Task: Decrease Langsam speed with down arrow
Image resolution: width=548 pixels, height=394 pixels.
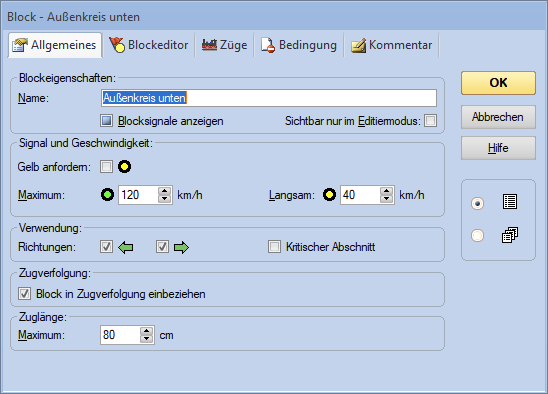Action: coord(386,199)
